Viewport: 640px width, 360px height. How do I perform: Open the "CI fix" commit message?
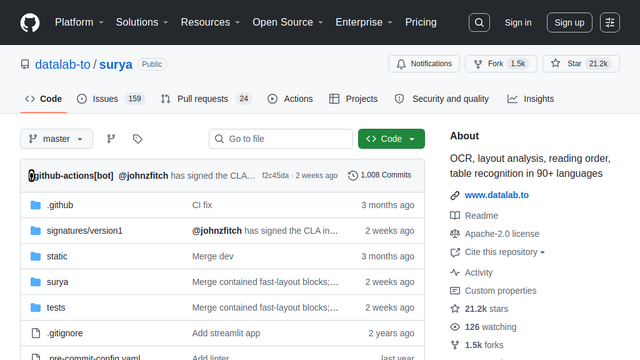point(202,205)
